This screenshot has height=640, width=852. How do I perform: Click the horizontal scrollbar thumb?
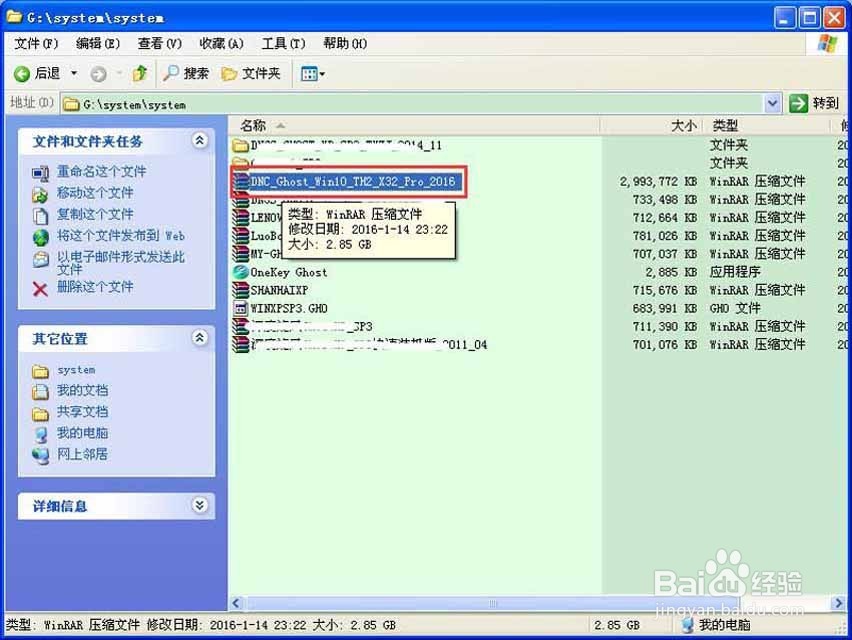(x=493, y=603)
